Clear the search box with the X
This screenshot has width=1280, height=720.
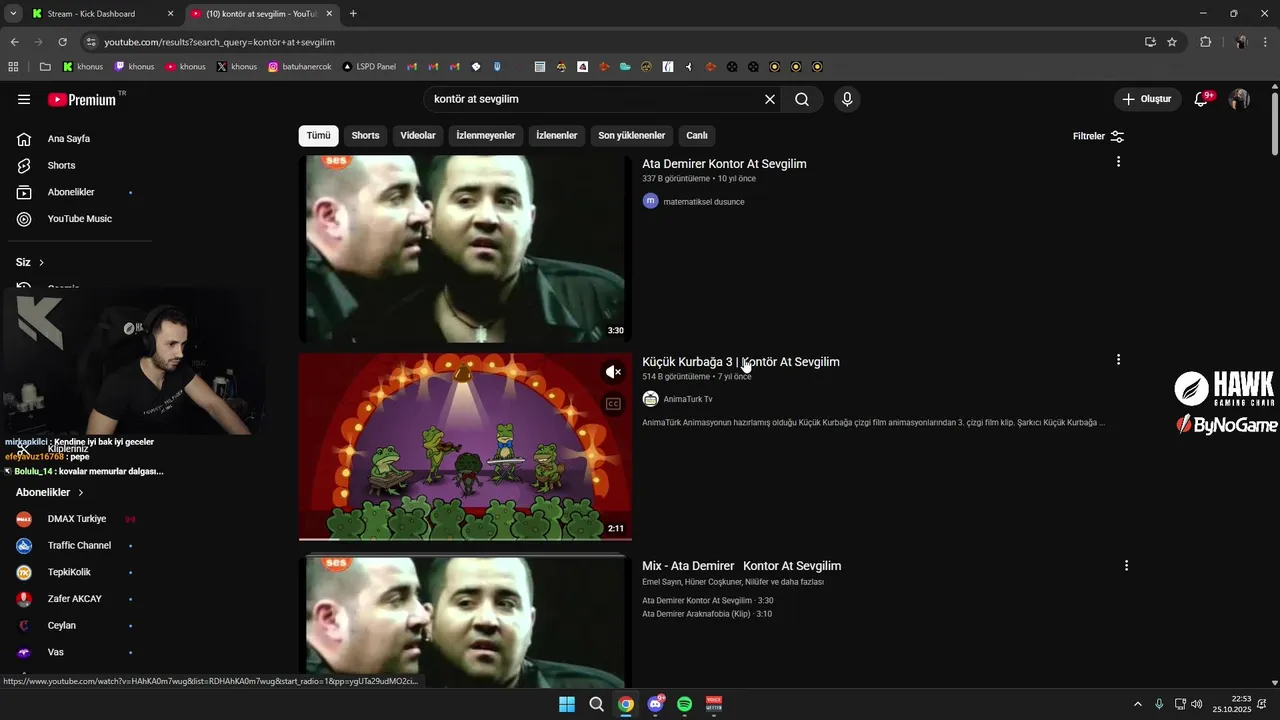coord(770,99)
